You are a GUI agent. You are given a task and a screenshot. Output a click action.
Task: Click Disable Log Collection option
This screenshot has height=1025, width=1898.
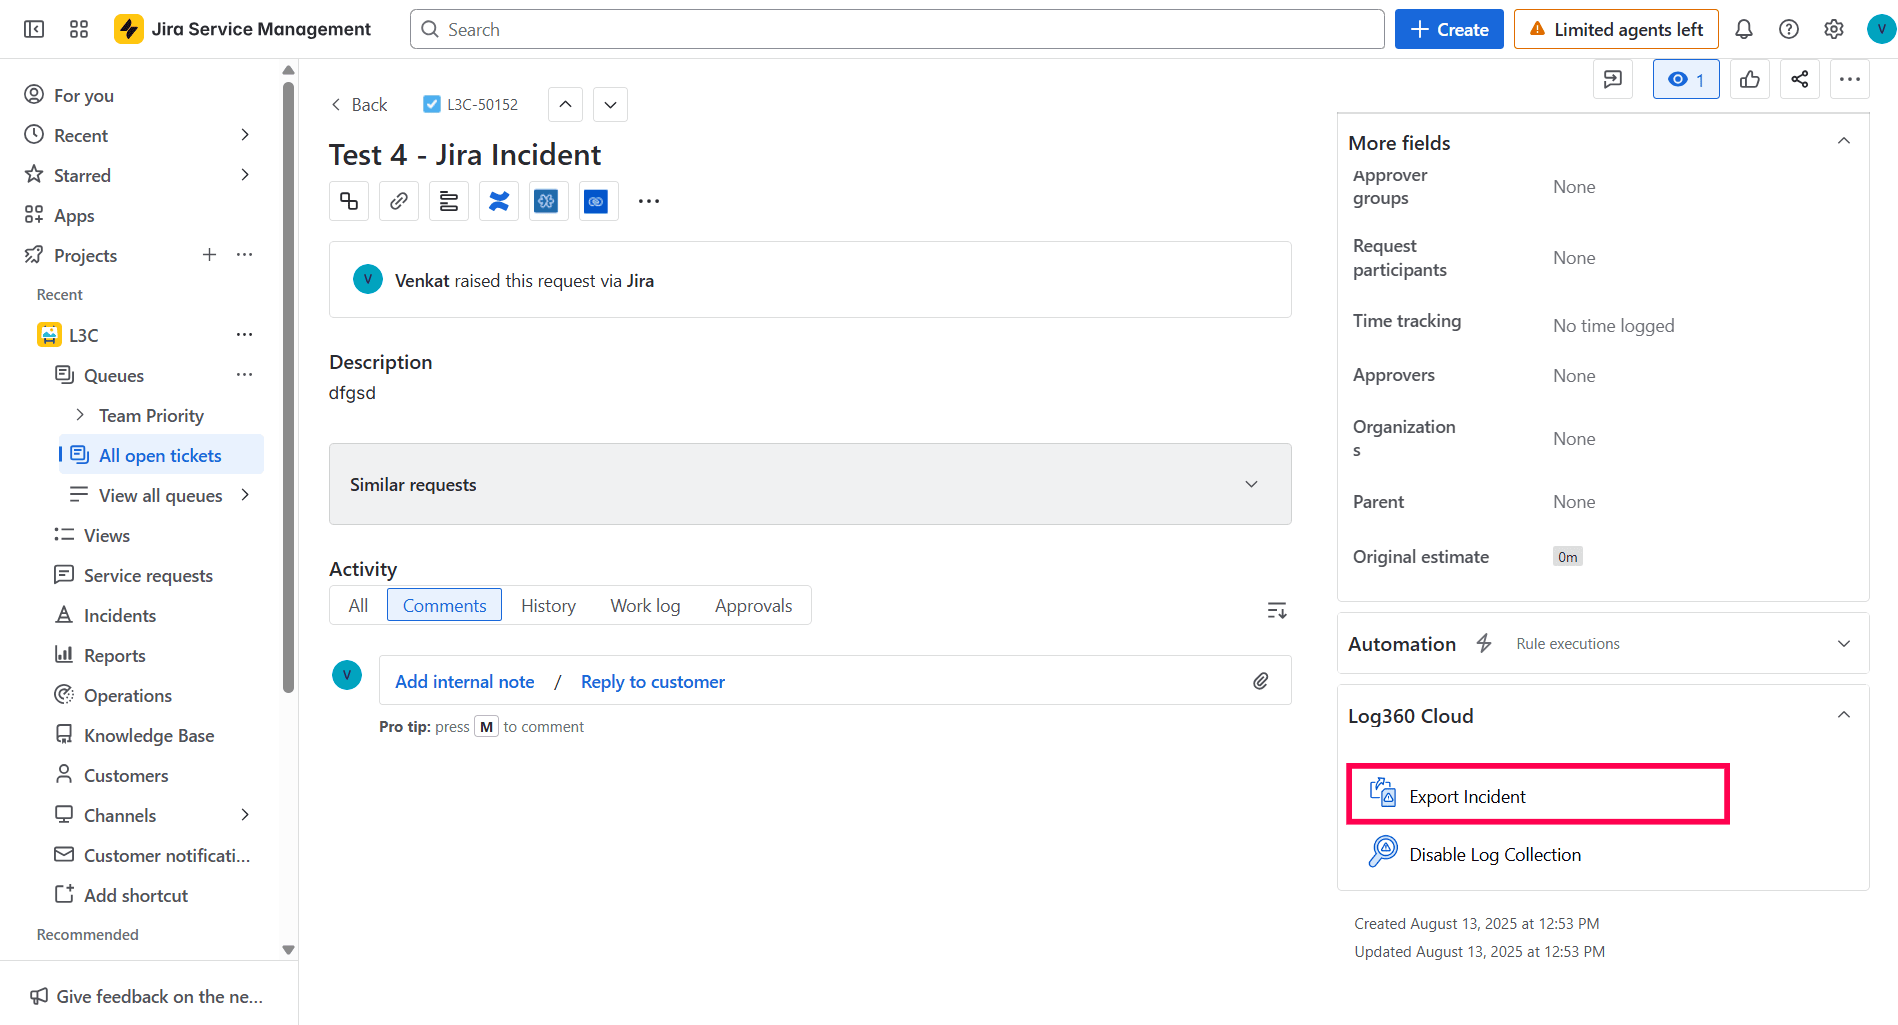pos(1494,853)
